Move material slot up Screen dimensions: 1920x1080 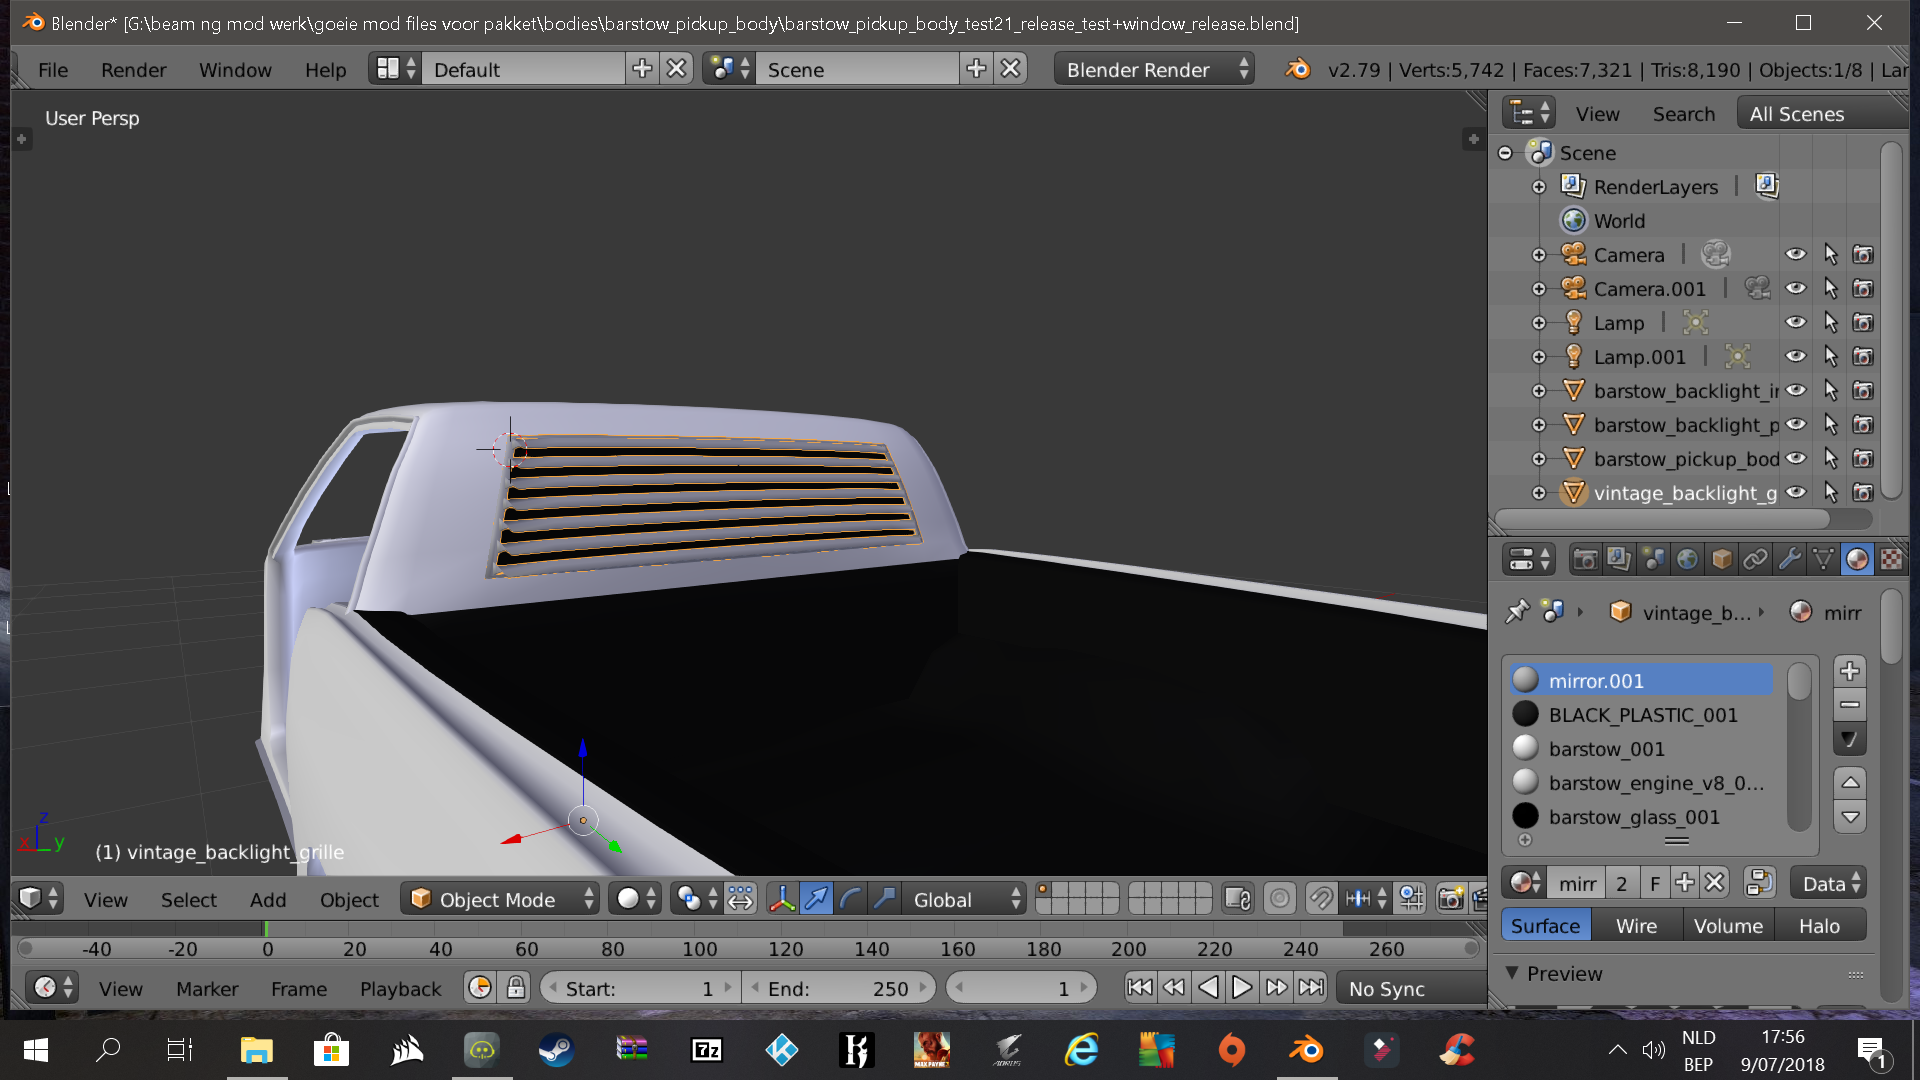pyautogui.click(x=1850, y=783)
